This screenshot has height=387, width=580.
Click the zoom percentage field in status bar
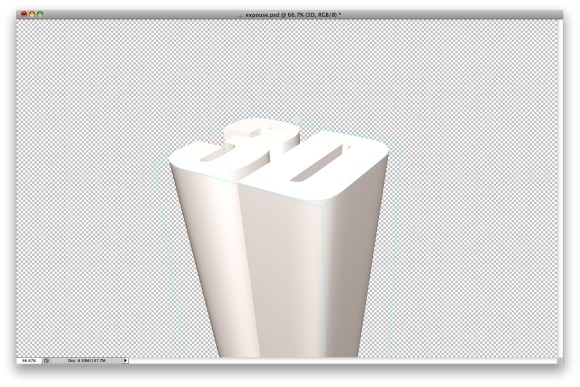pos(29,360)
